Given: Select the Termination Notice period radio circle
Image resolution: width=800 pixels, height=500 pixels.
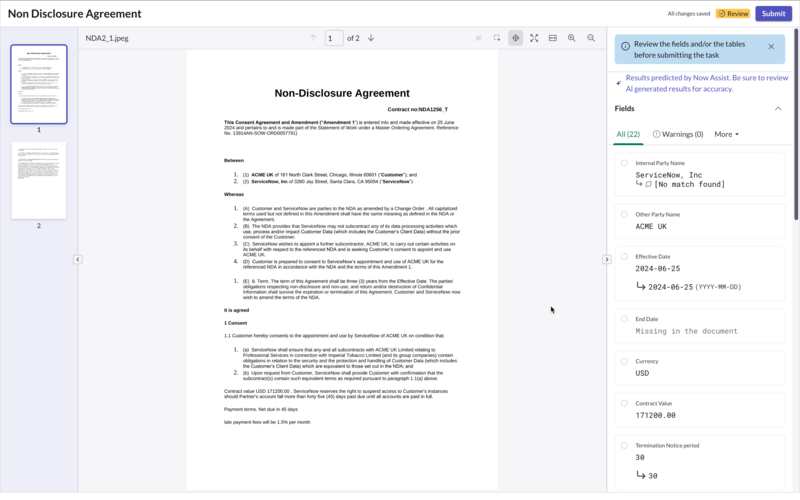Looking at the screenshot, I should [x=624, y=445].
